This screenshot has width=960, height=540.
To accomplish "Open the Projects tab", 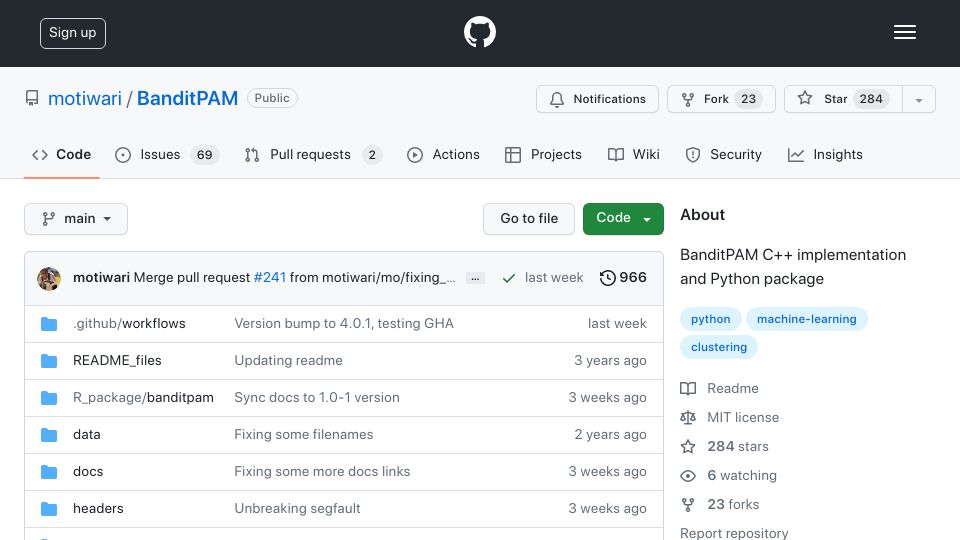I will (543, 154).
